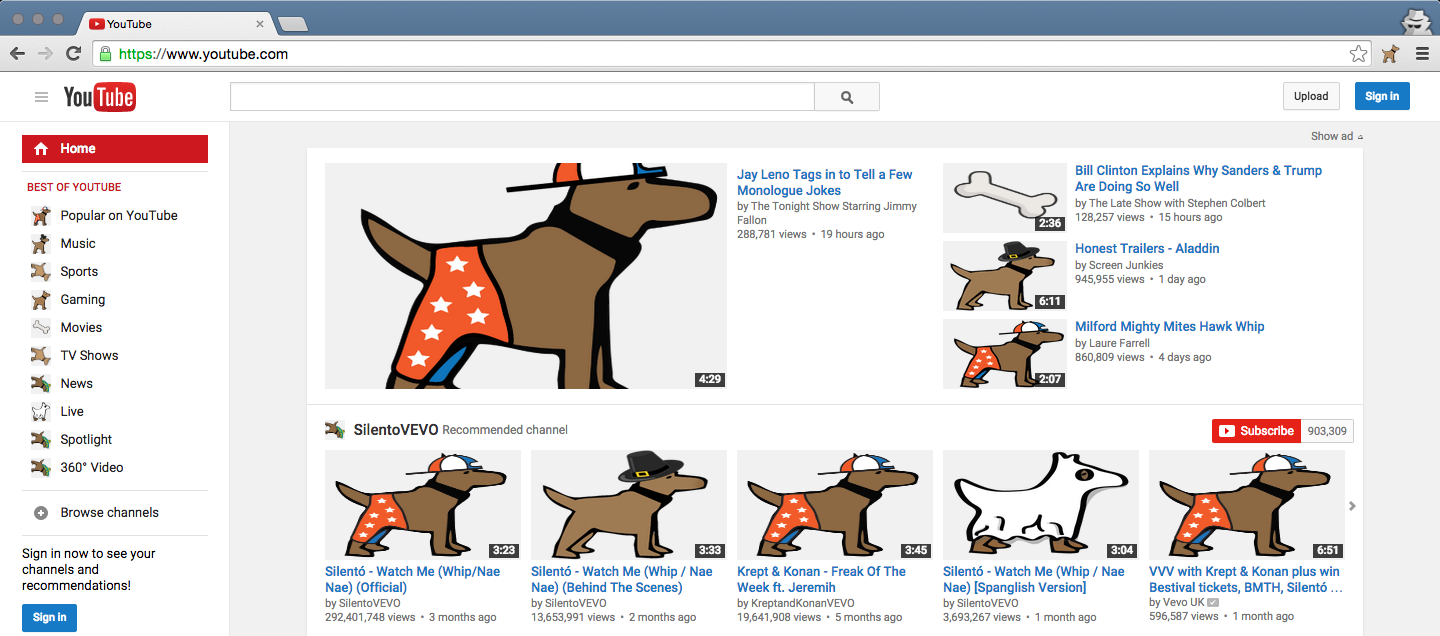Click the Spotlight sidebar icon

tap(41, 439)
